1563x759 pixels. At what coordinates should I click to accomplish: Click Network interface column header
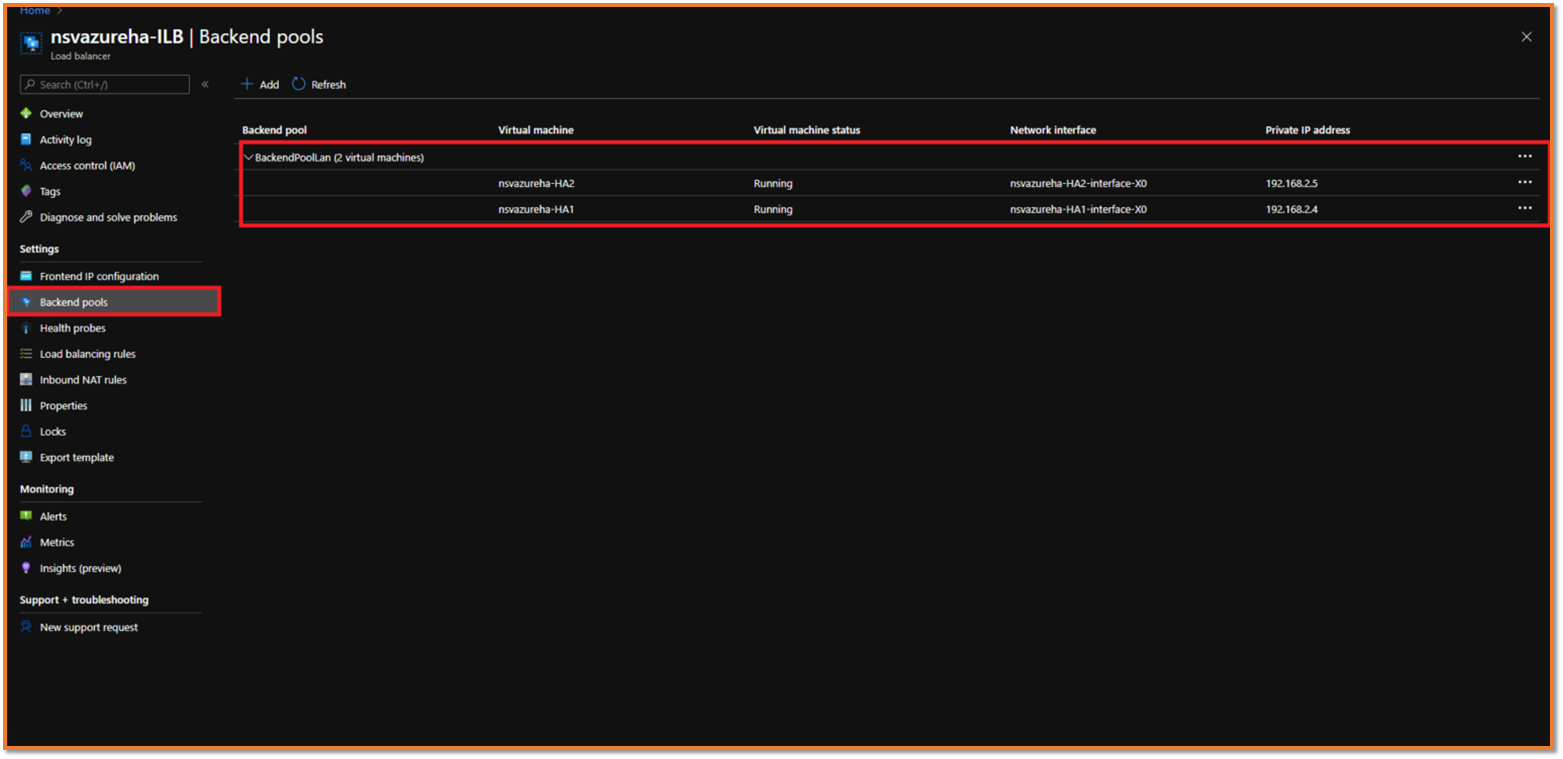tap(1053, 130)
